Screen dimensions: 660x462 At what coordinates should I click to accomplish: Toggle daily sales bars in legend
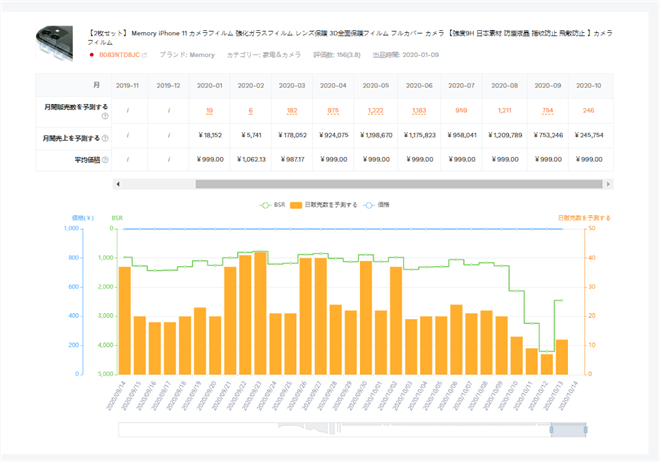[x=326, y=205]
